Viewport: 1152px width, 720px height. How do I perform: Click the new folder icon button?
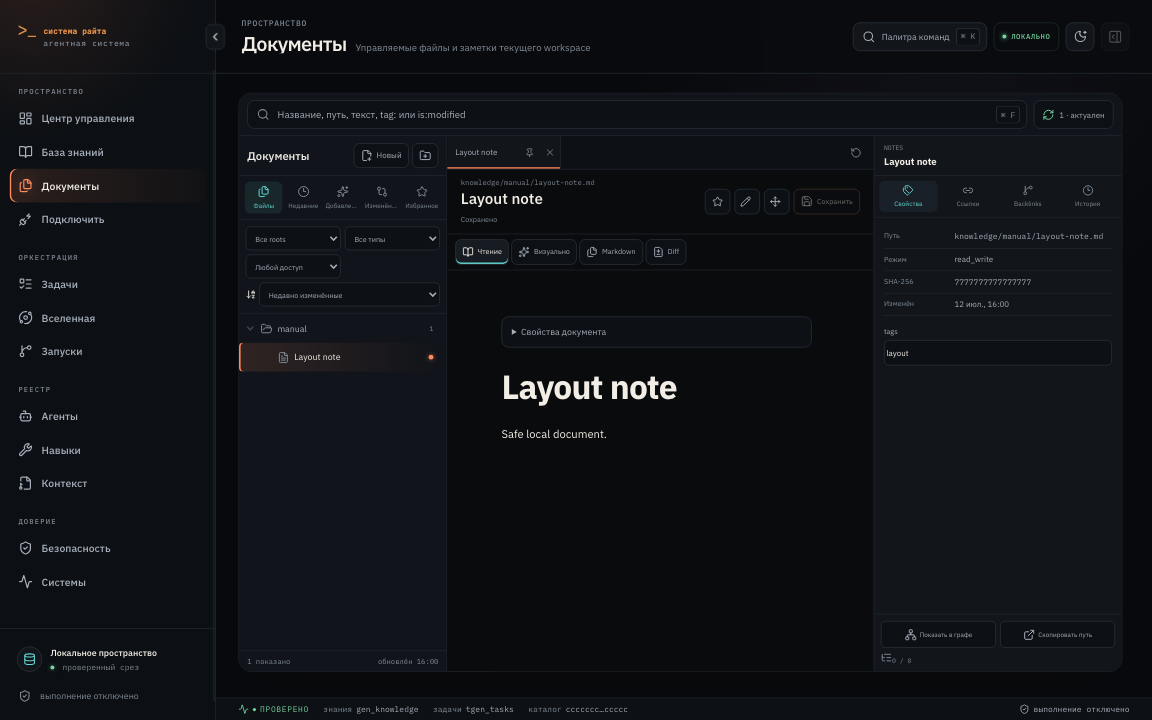coord(425,156)
